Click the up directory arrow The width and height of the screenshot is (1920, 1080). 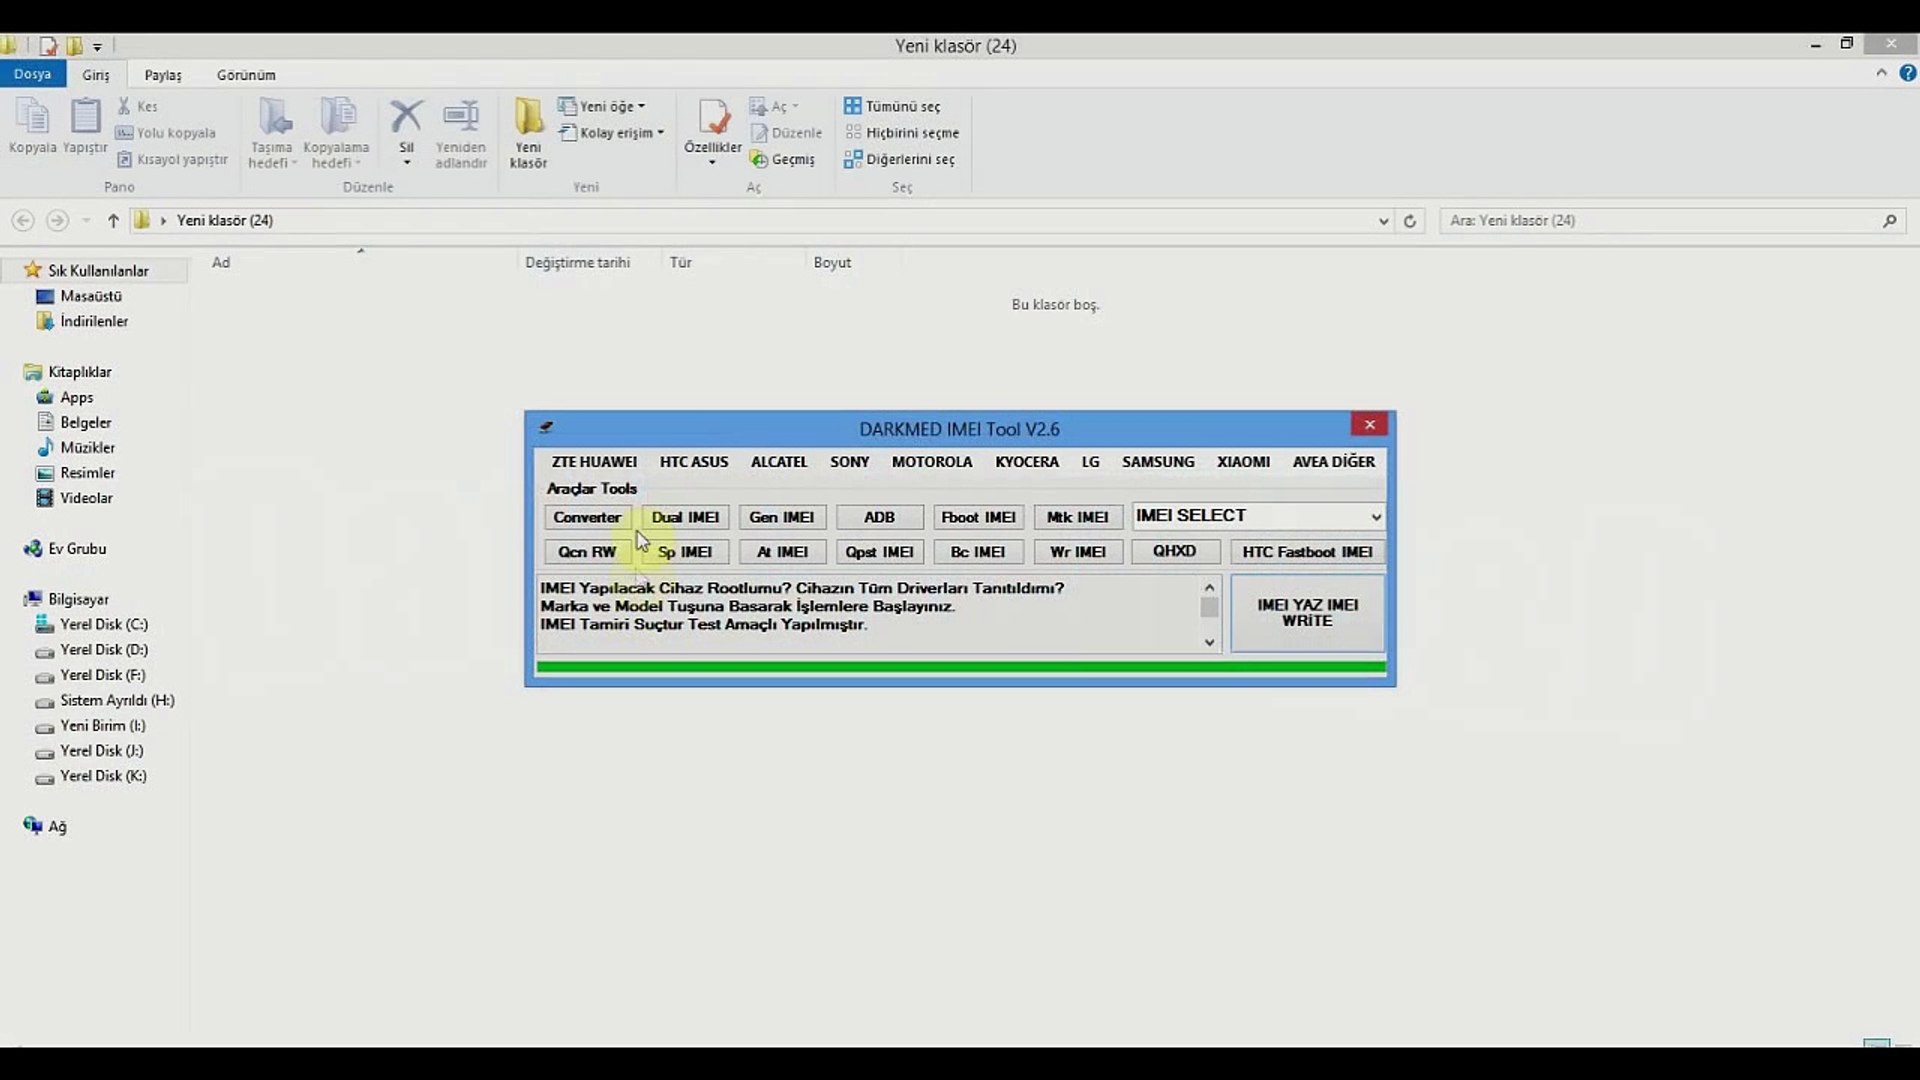113,221
